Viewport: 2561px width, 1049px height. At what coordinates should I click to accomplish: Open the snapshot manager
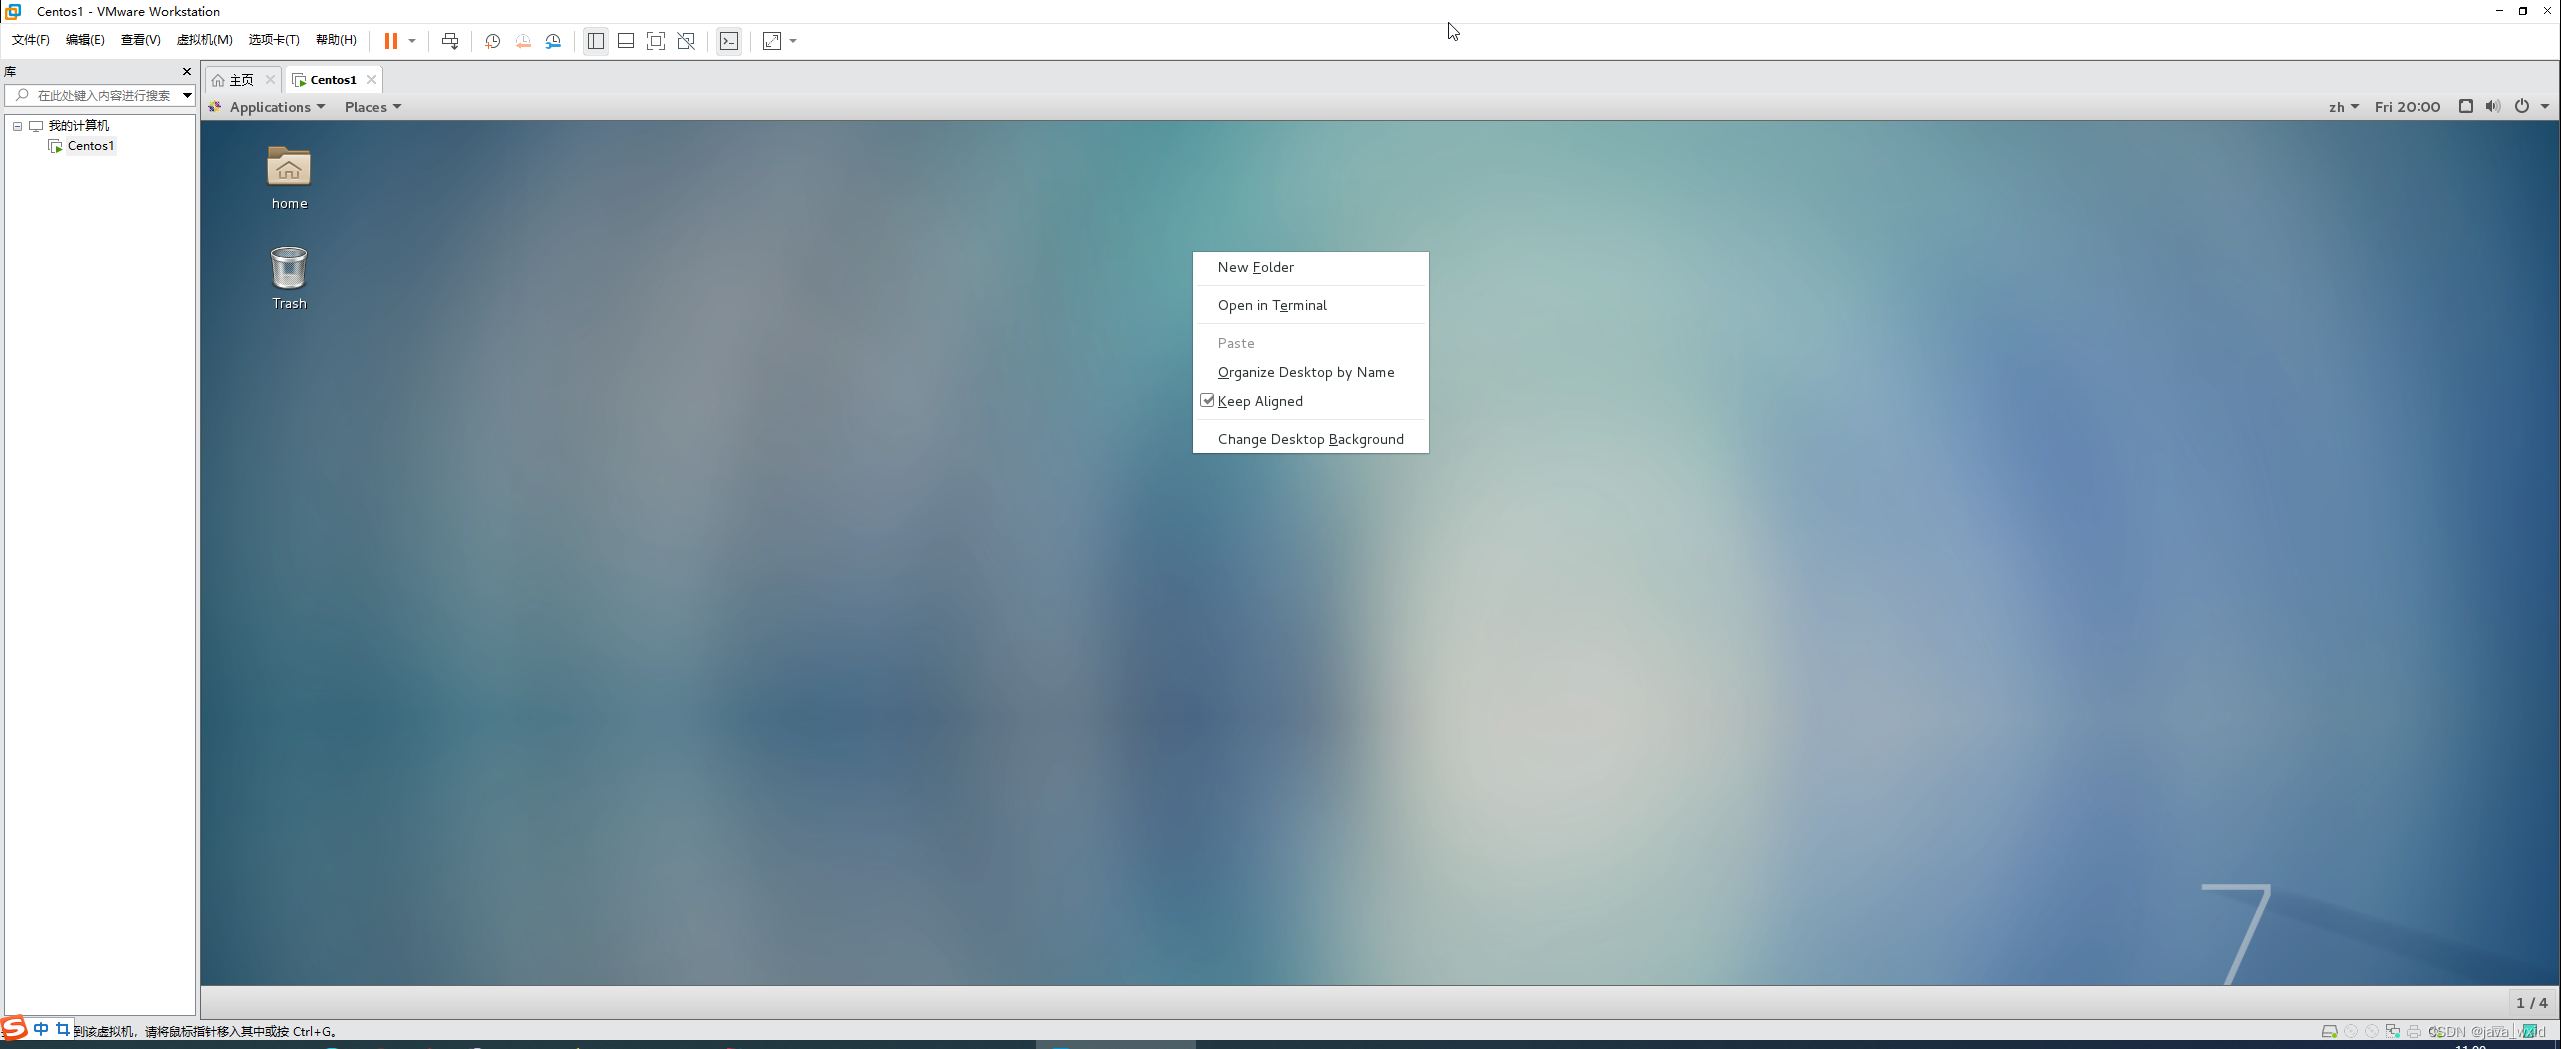click(x=553, y=41)
